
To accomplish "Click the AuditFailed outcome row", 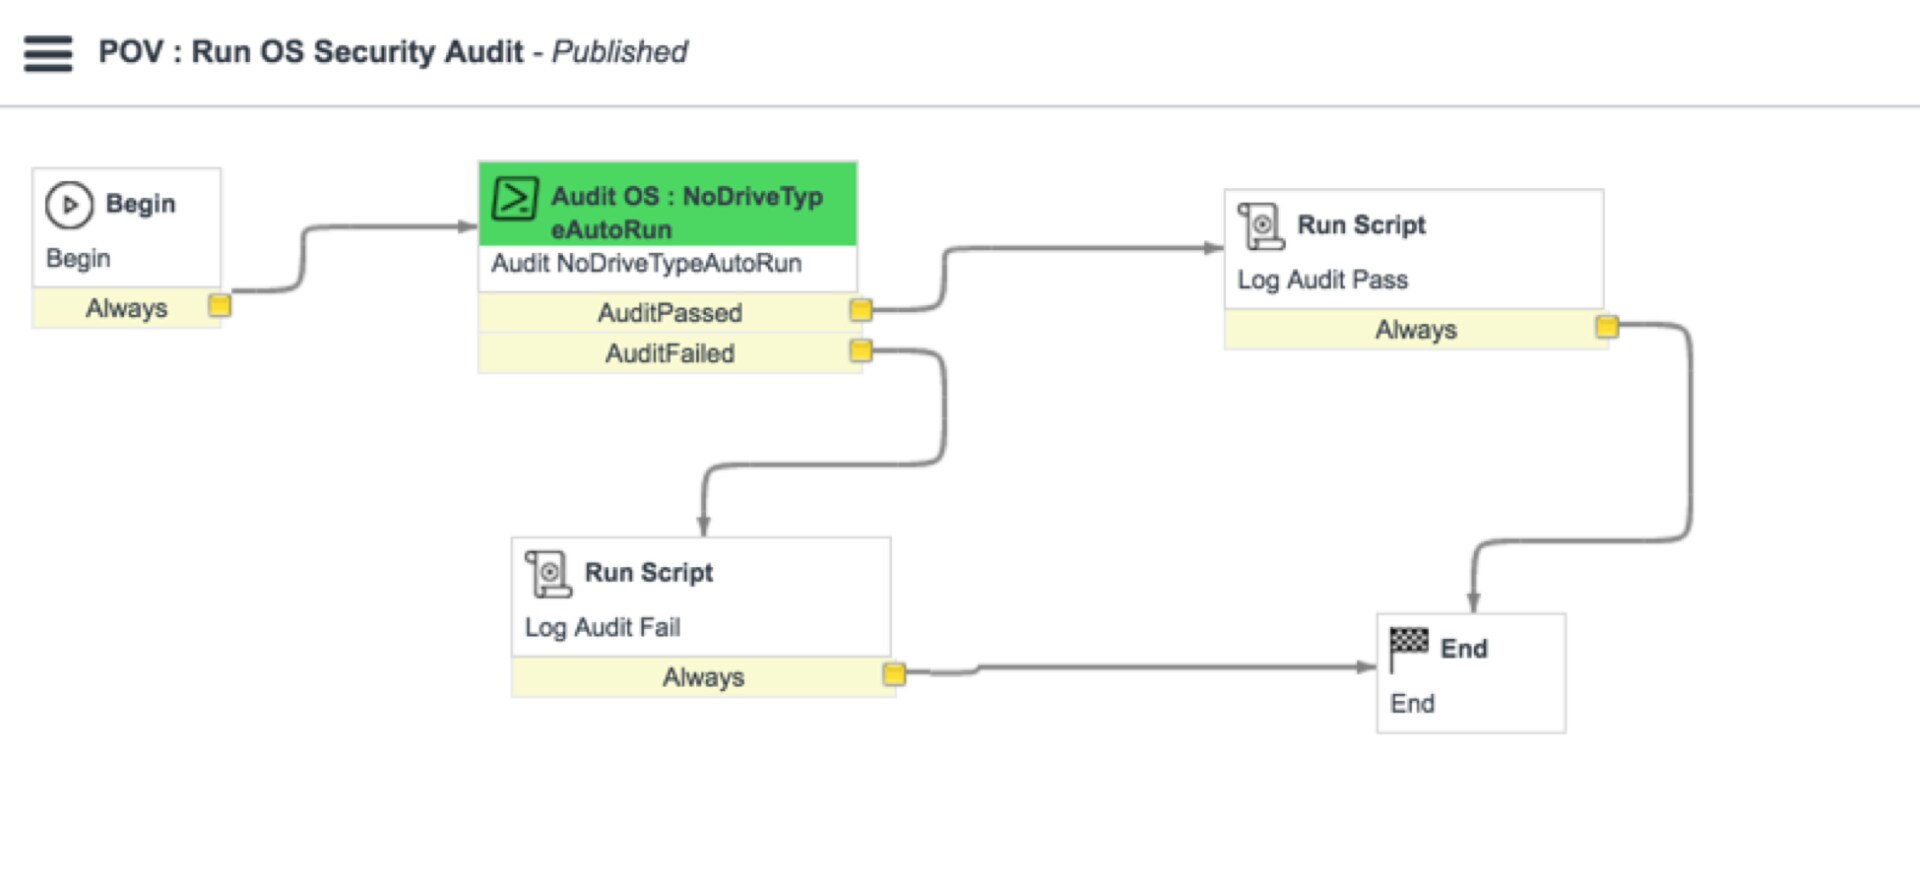I will 669,353.
